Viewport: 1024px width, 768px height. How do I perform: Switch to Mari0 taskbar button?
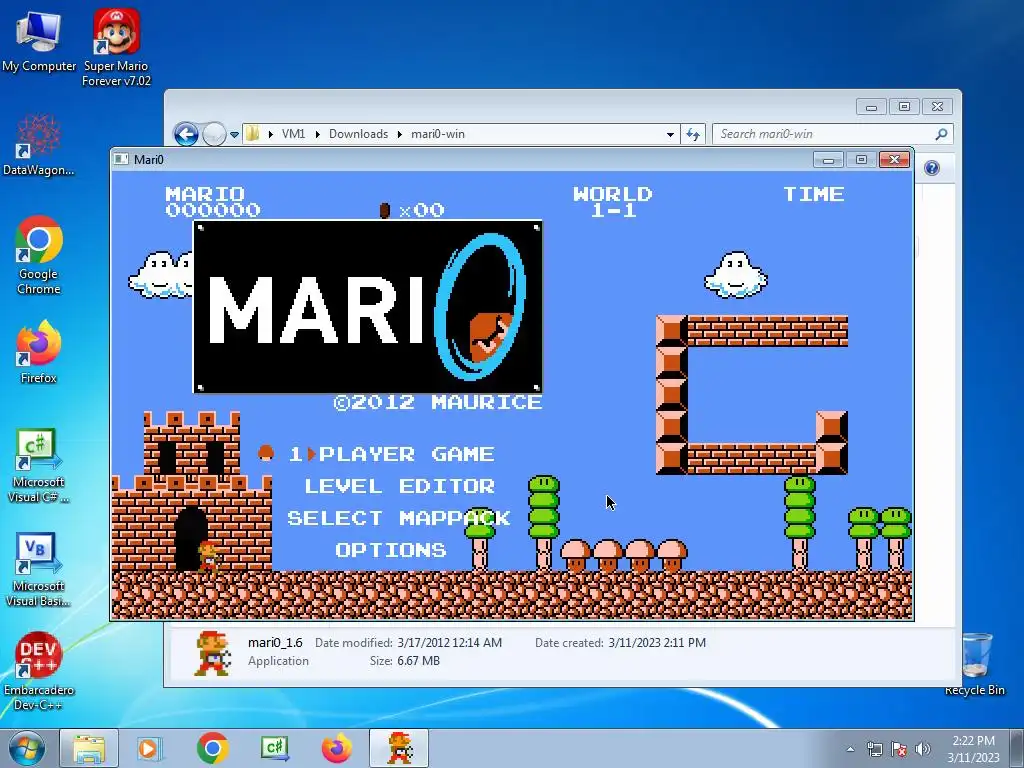tap(399, 748)
